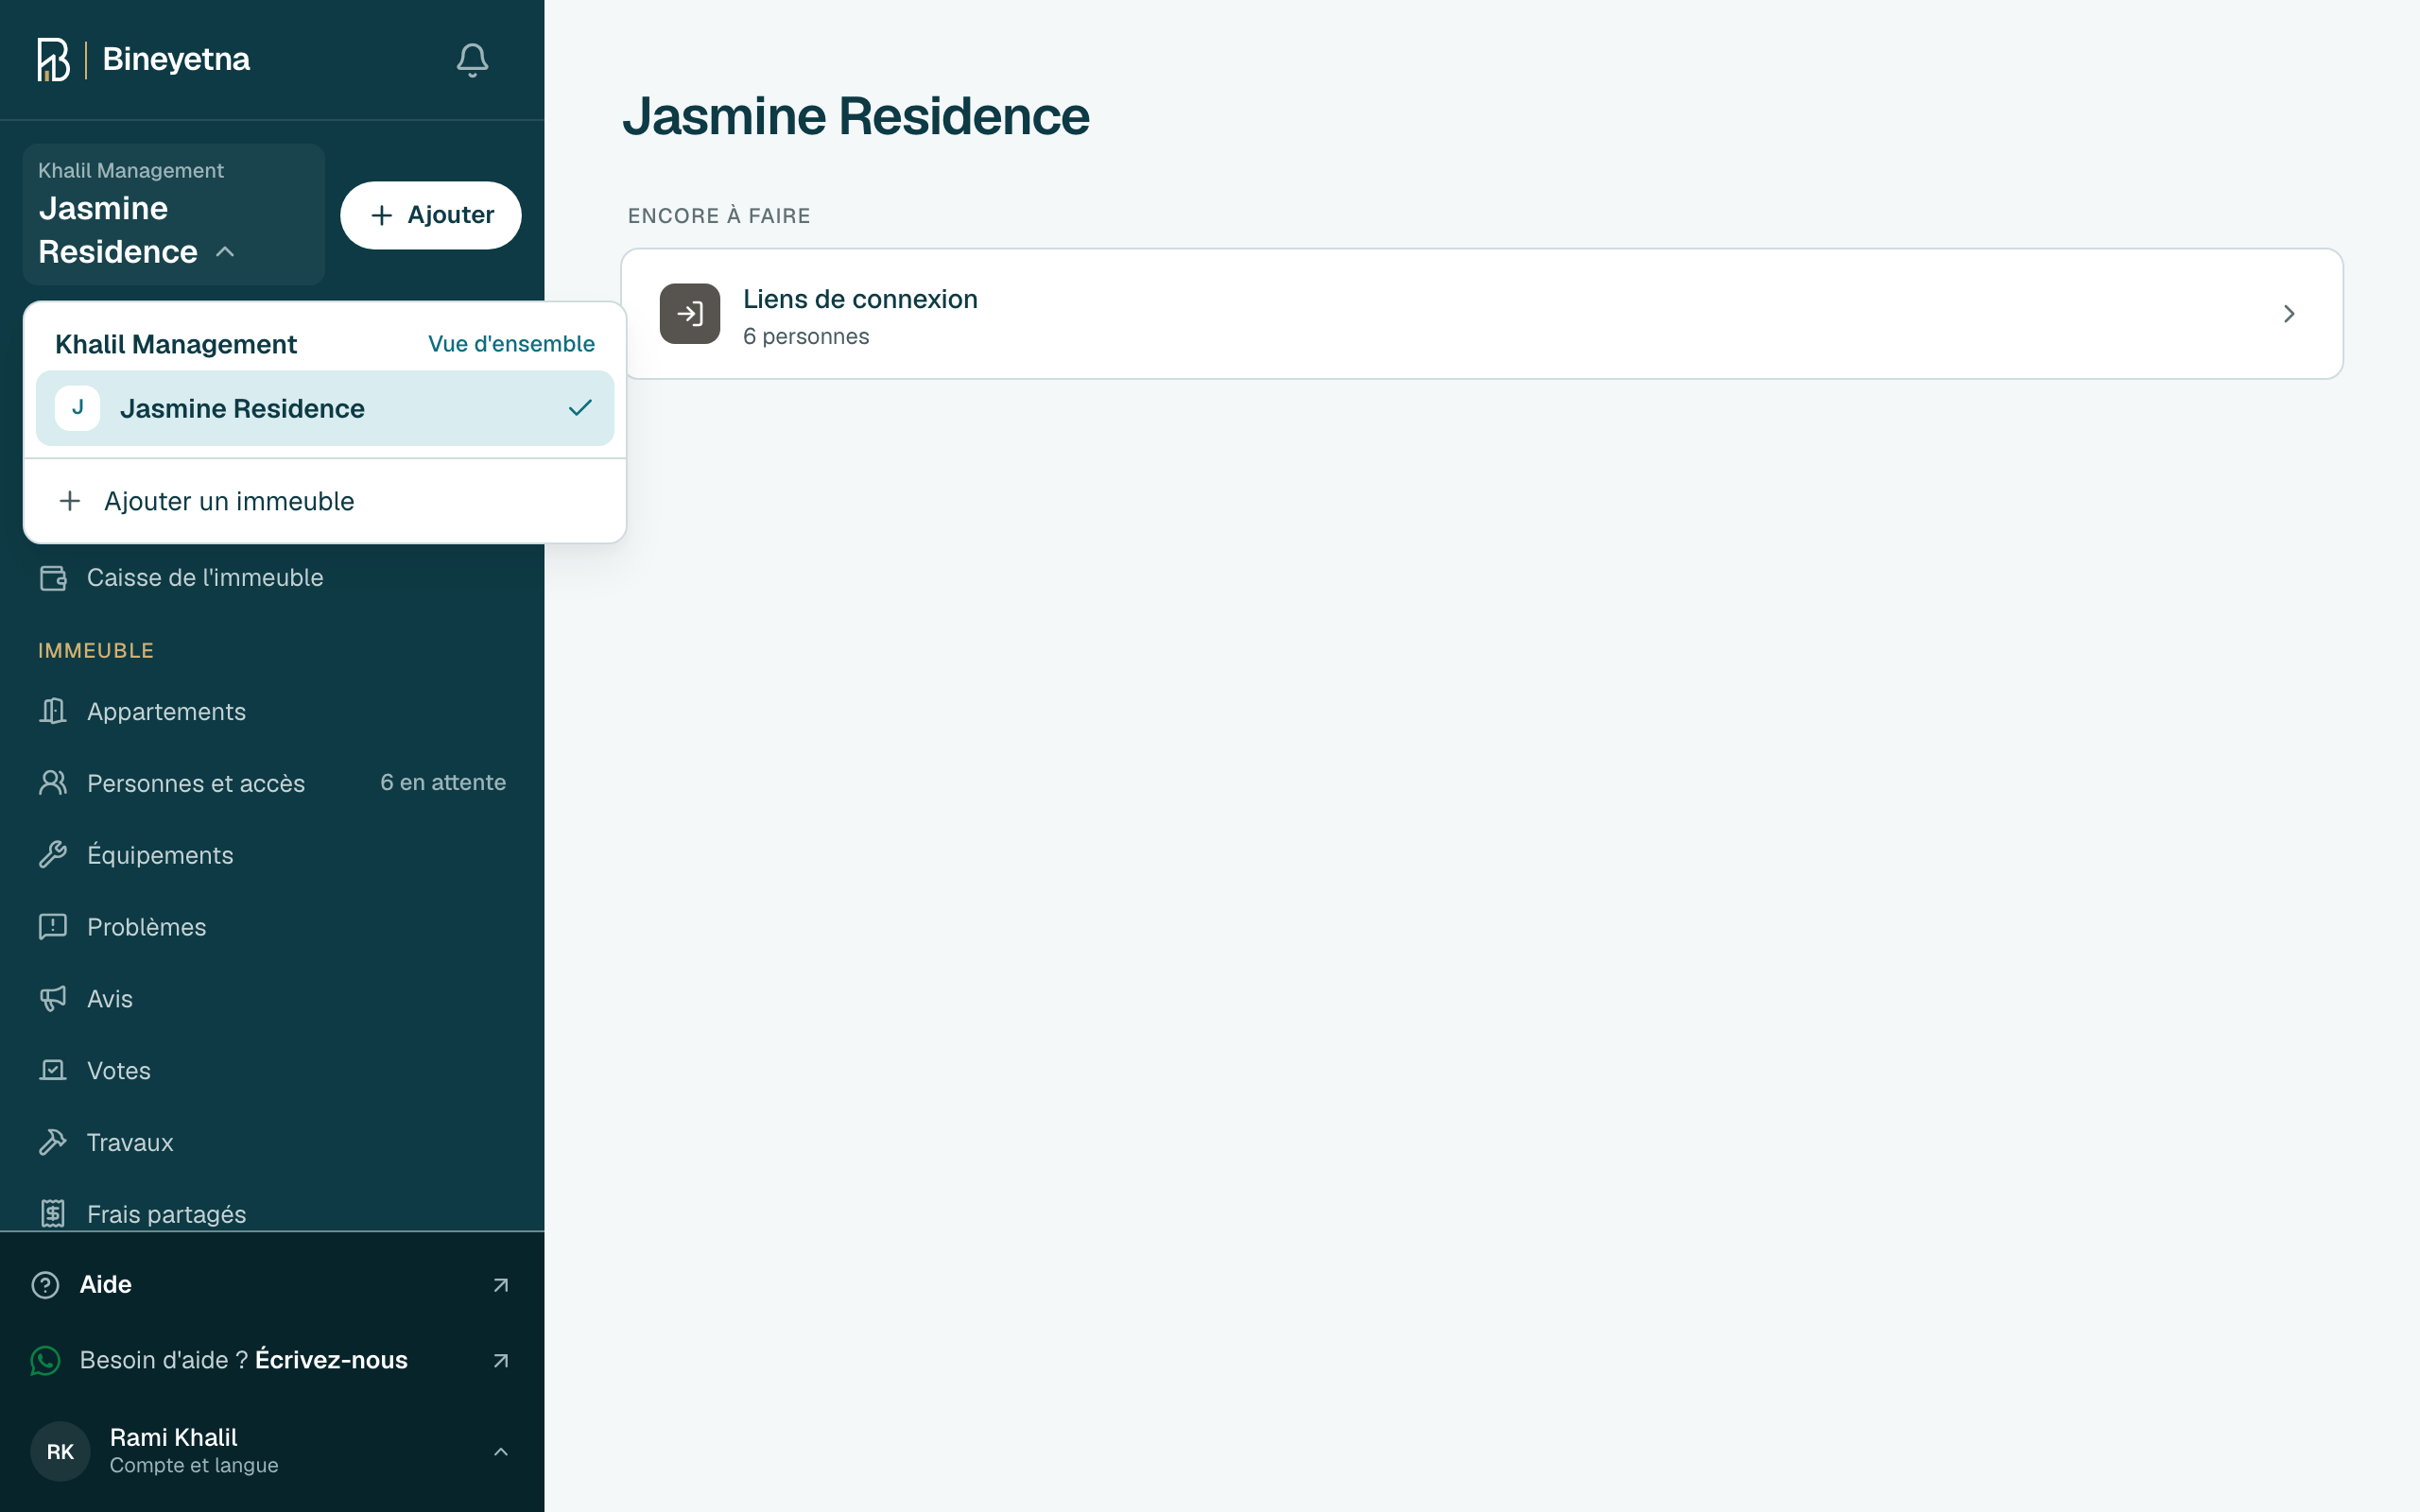Image resolution: width=2420 pixels, height=1512 pixels.
Task: Click Compte et langue under Rami Khalil
Action: pyautogui.click(x=194, y=1466)
